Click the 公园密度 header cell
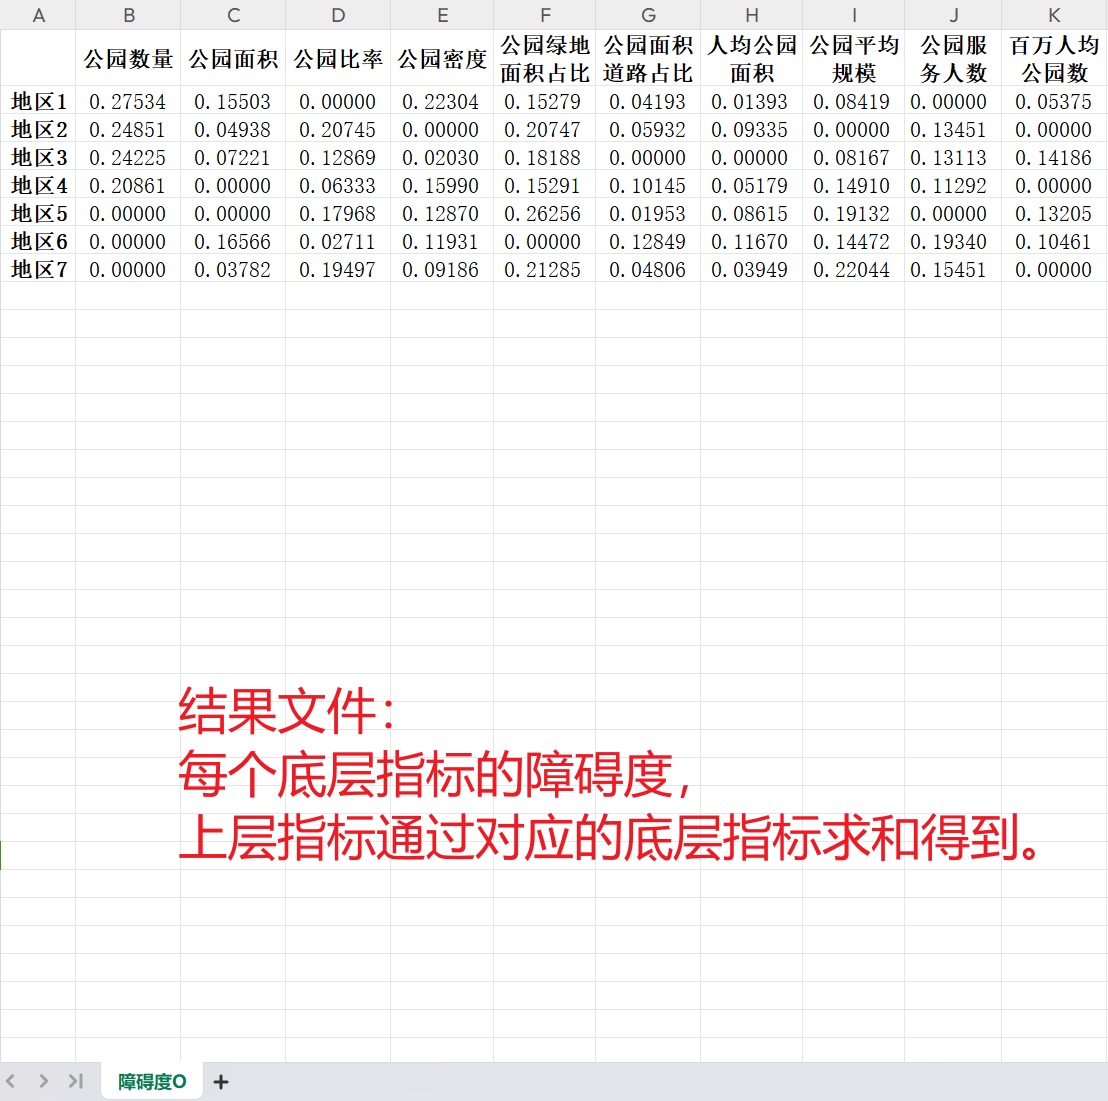 (x=442, y=59)
